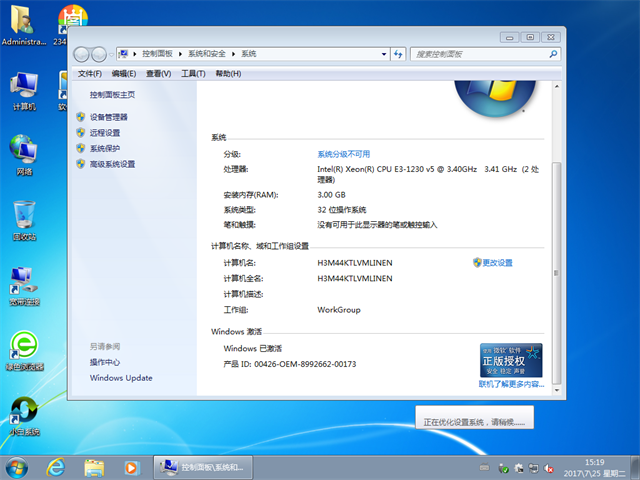640x480 pixels.
Task: Click the scrollbar down arrow
Action: [x=557, y=390]
